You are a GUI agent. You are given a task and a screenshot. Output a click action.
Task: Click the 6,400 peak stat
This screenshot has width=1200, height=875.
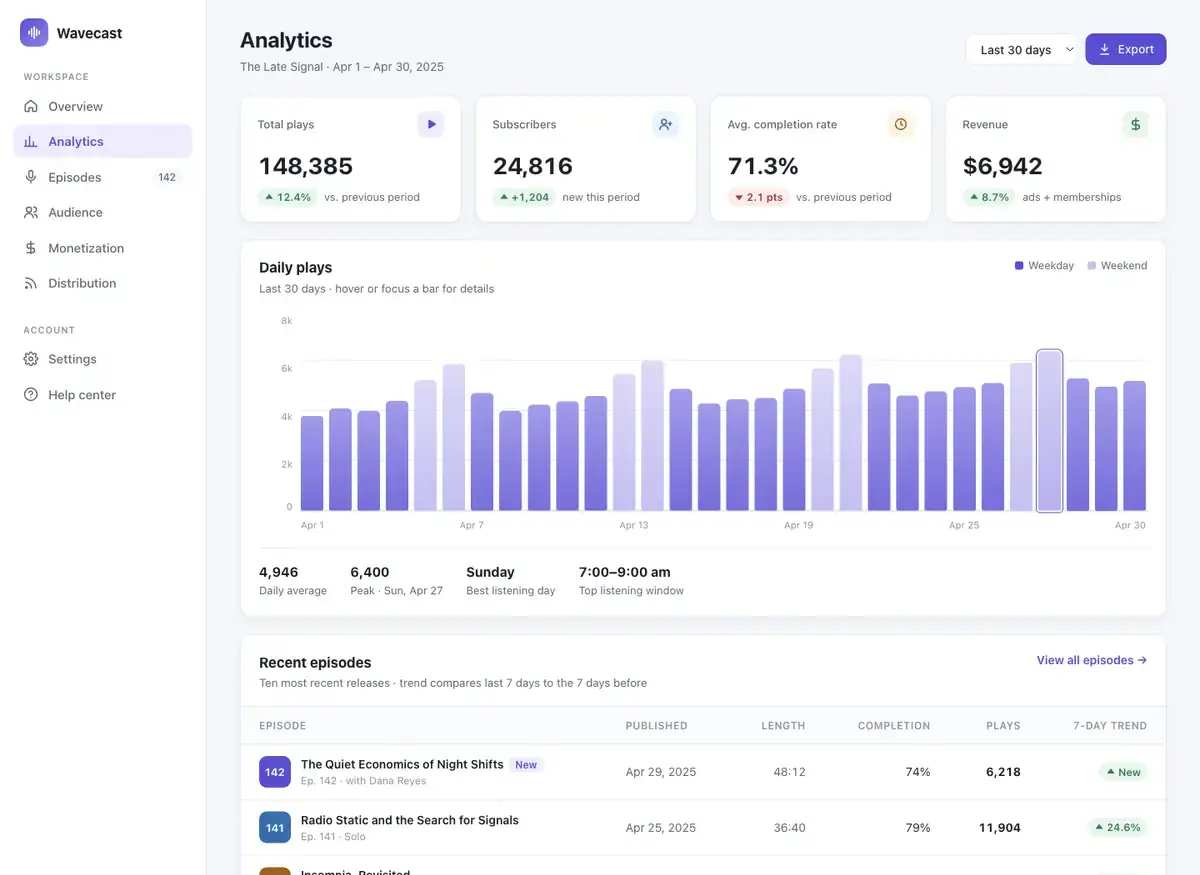coord(396,581)
